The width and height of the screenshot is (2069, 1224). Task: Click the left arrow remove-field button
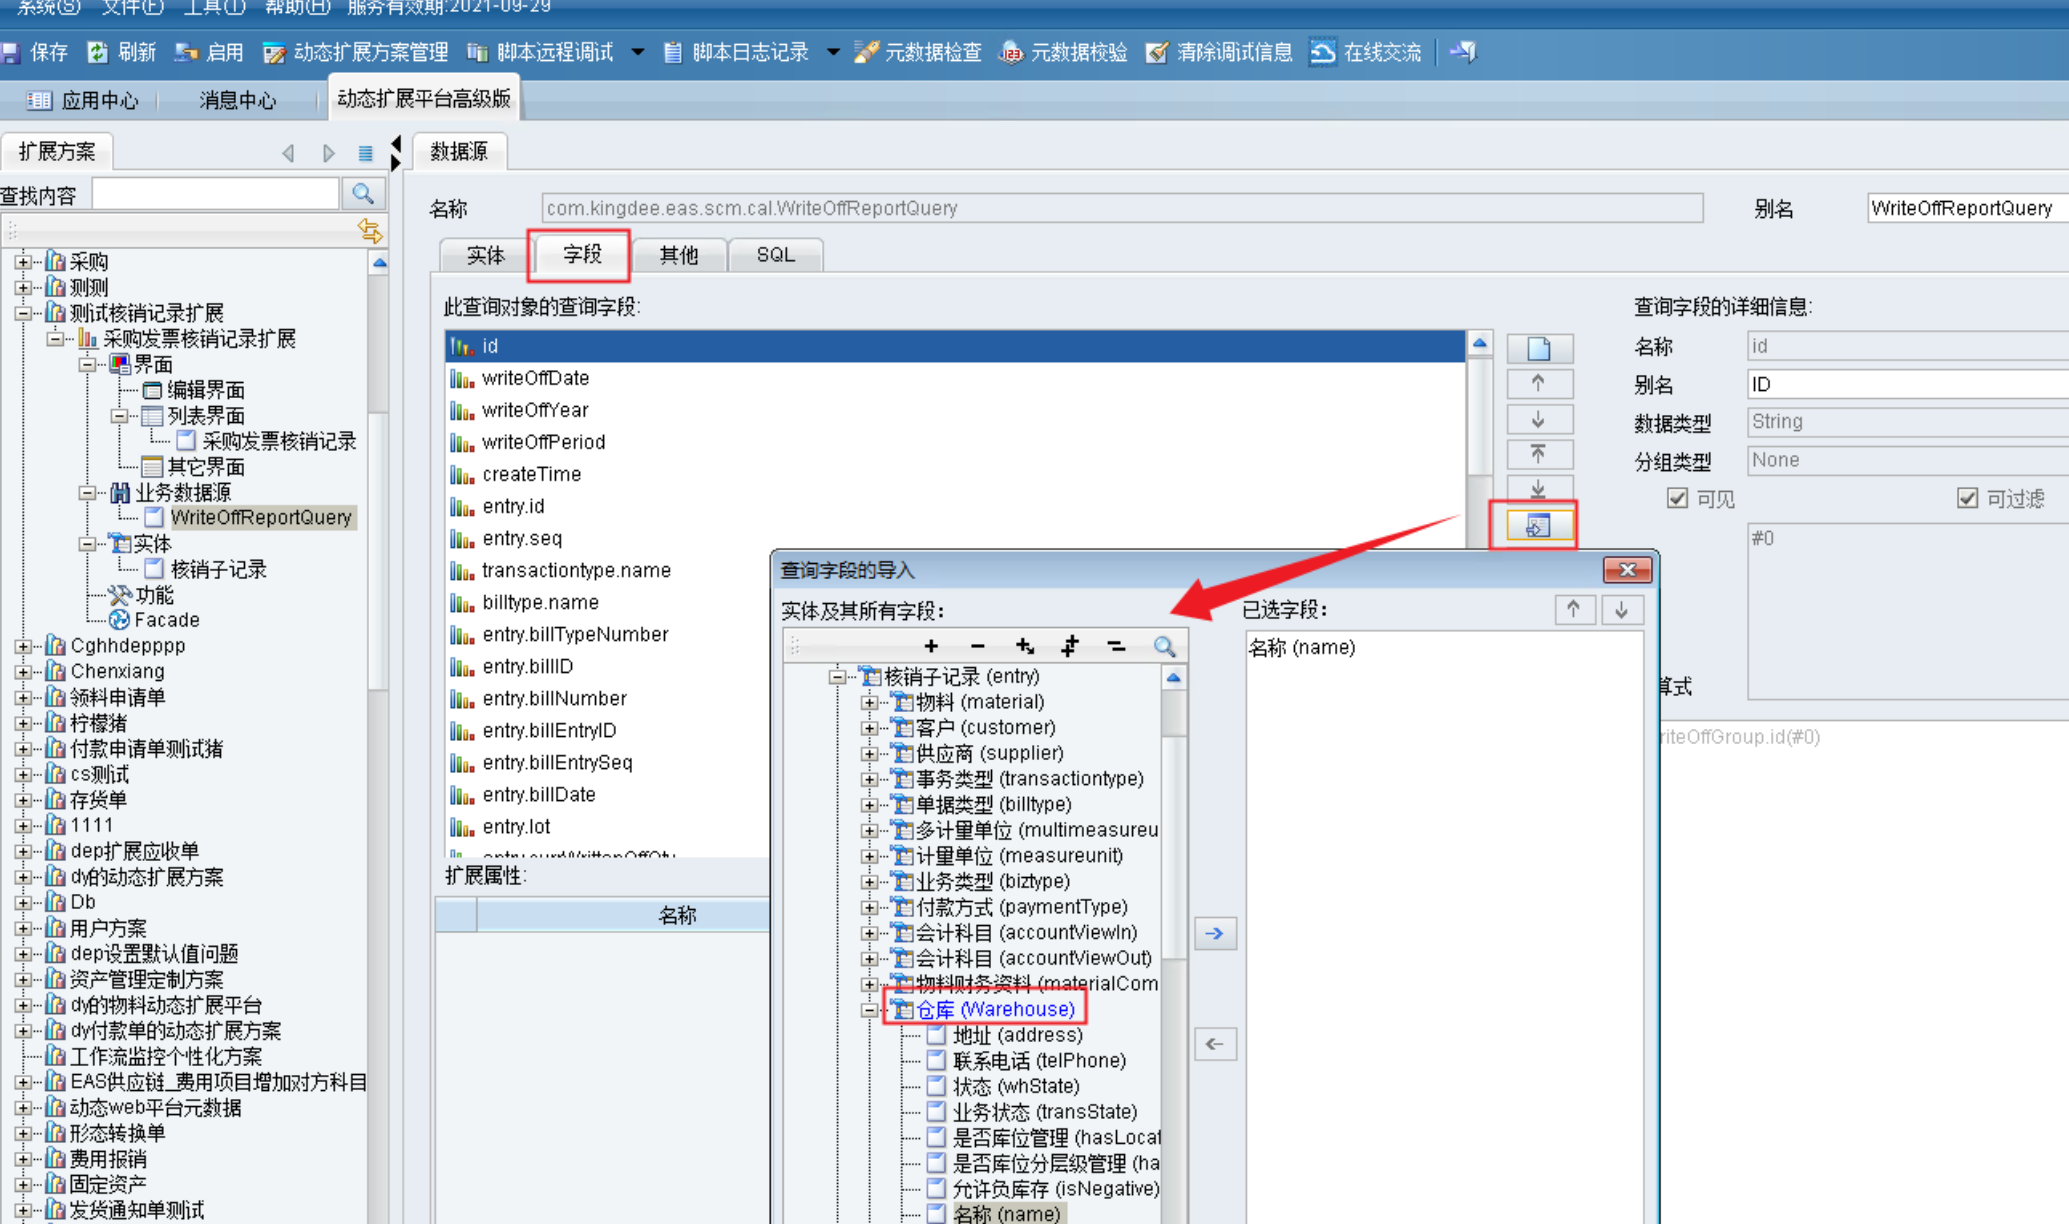(1215, 1044)
